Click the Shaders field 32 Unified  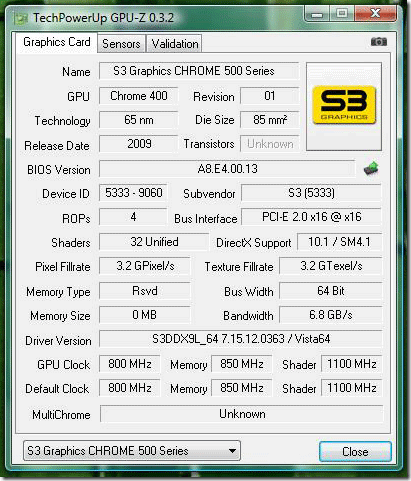[154, 242]
